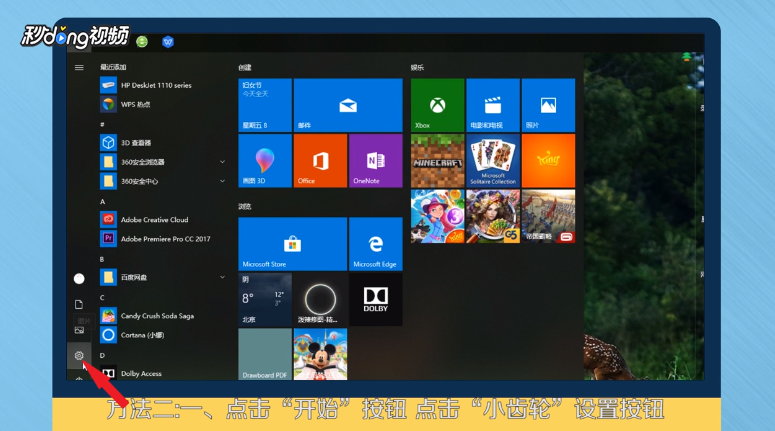Open the Microsoft Store tile
The height and width of the screenshot is (431, 775).
(293, 244)
